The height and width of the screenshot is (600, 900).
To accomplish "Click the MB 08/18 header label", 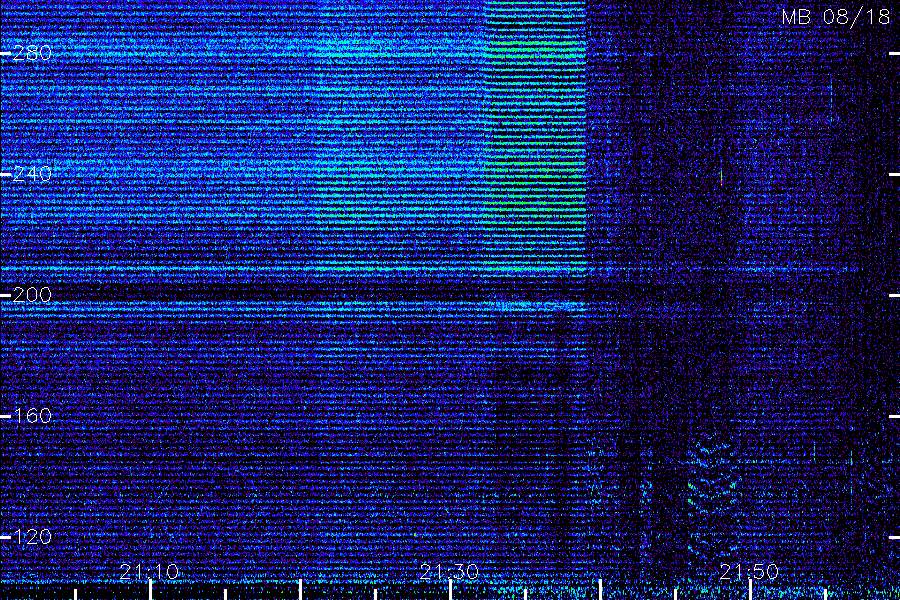I will pyautogui.click(x=836, y=17).
